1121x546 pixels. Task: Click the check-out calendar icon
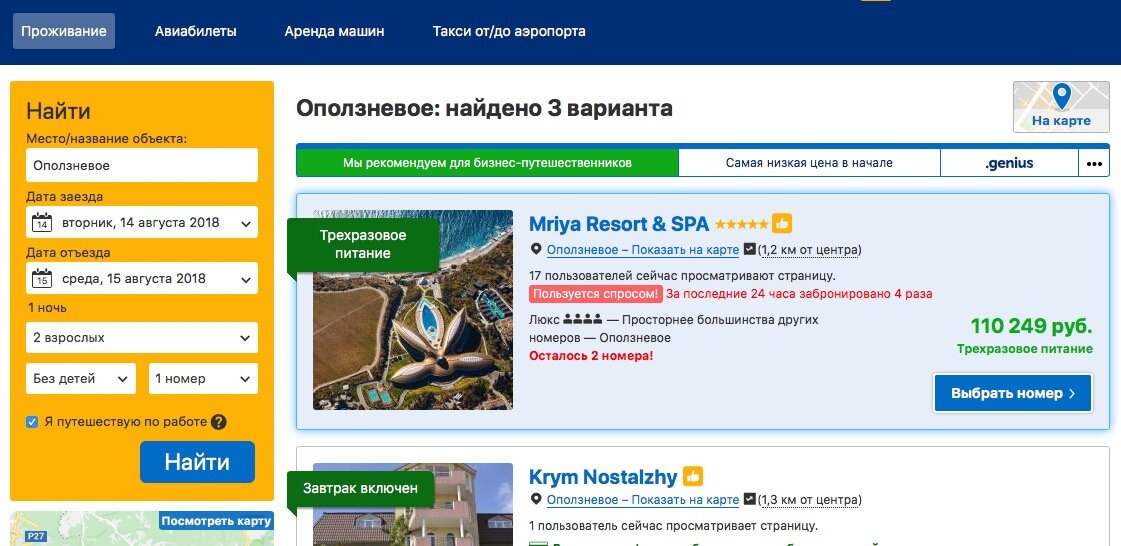[x=42, y=279]
